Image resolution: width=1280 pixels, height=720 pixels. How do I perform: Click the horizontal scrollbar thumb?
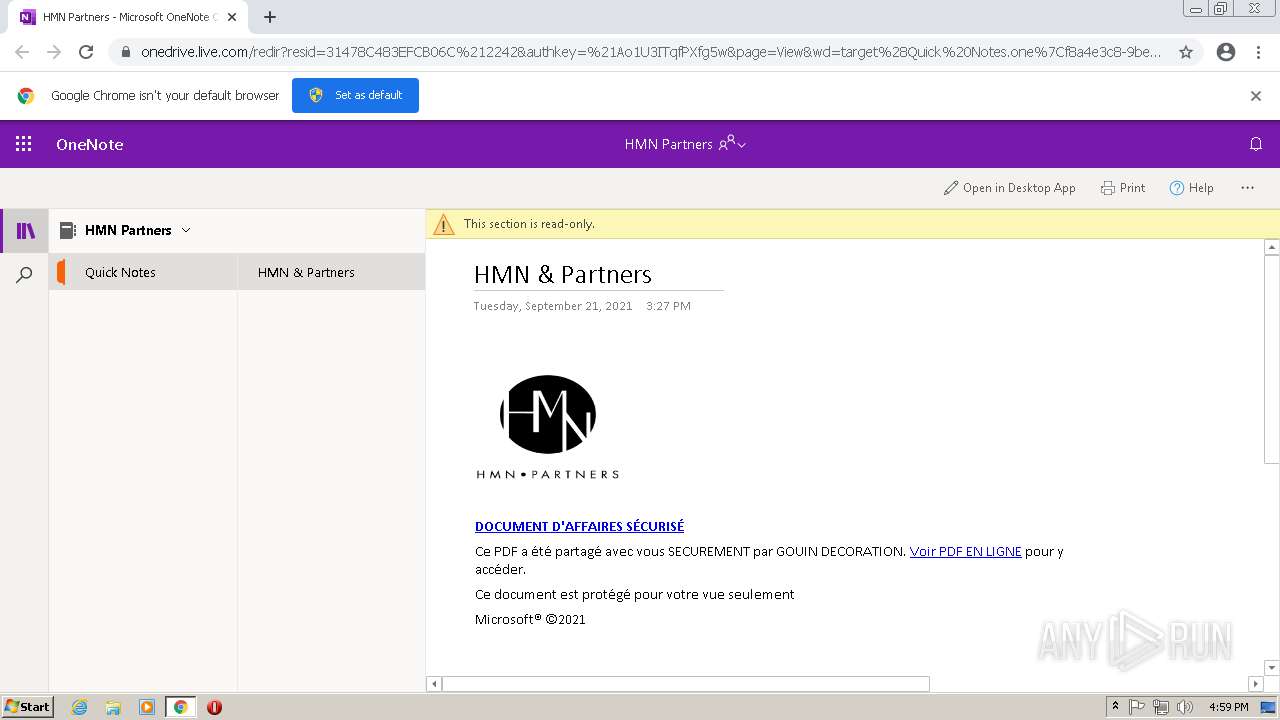[x=686, y=684]
